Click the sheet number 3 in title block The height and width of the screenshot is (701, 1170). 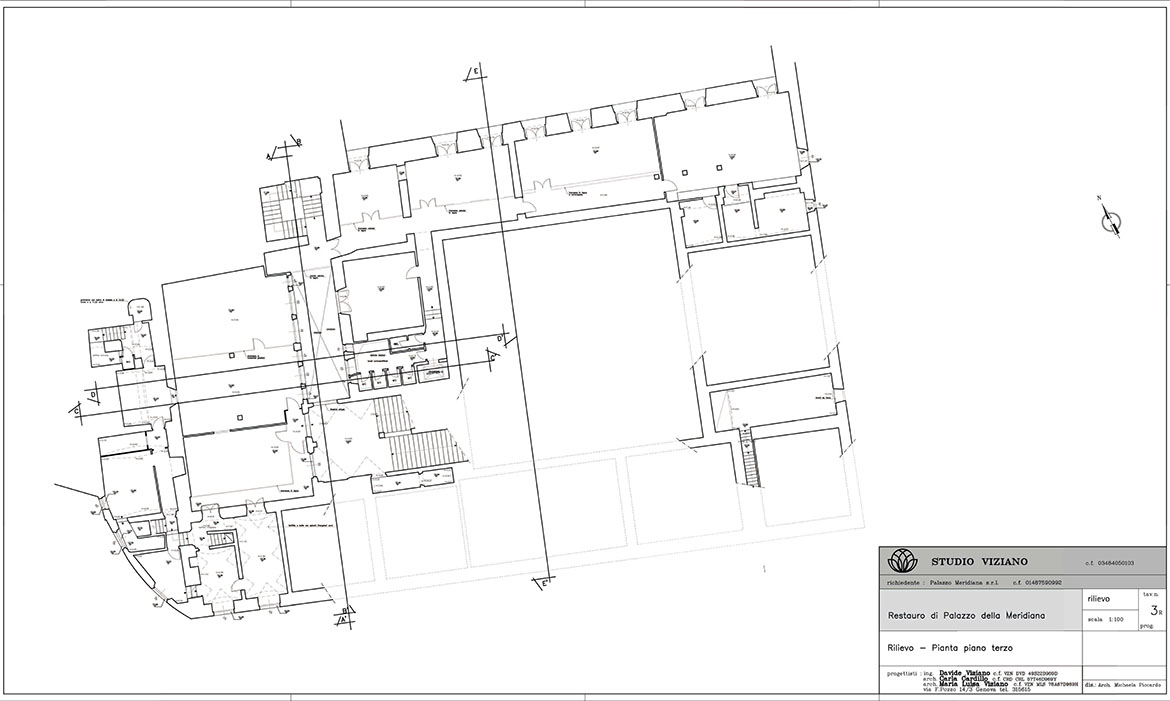coord(1155,609)
